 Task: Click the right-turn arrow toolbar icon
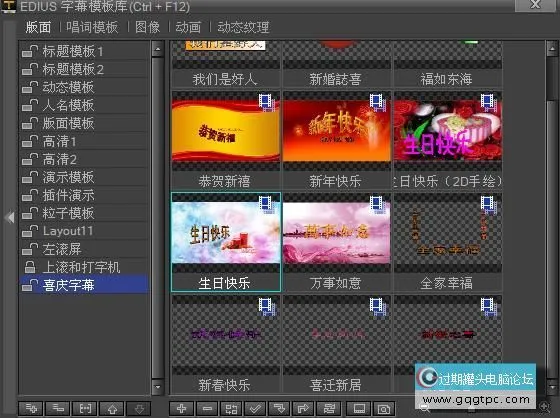pos(303,408)
